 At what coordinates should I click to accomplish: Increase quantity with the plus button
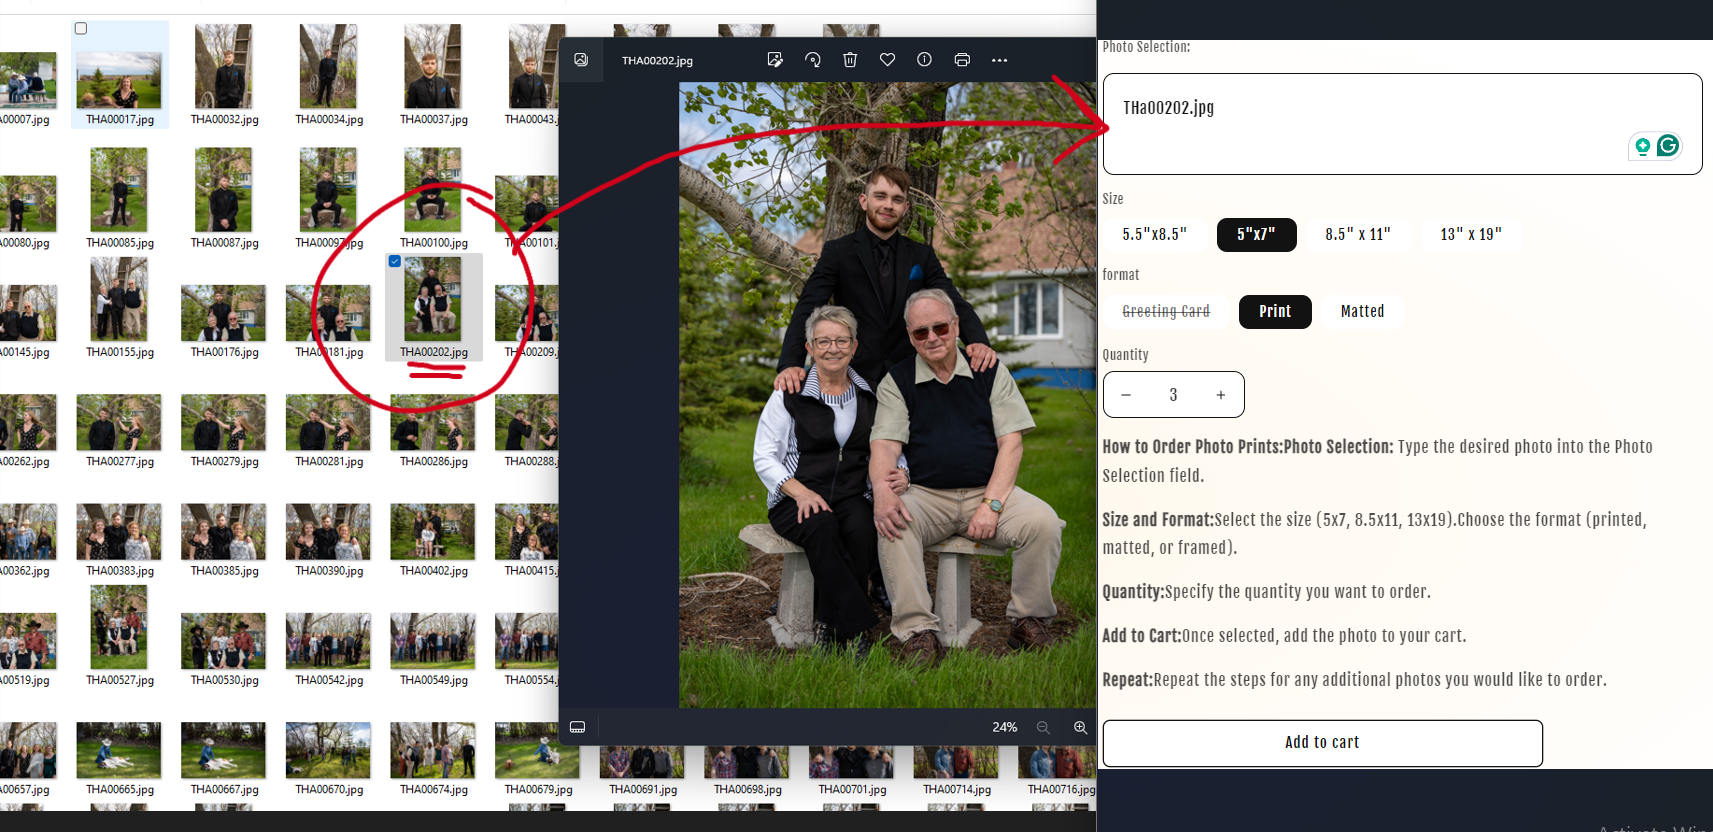coord(1220,395)
